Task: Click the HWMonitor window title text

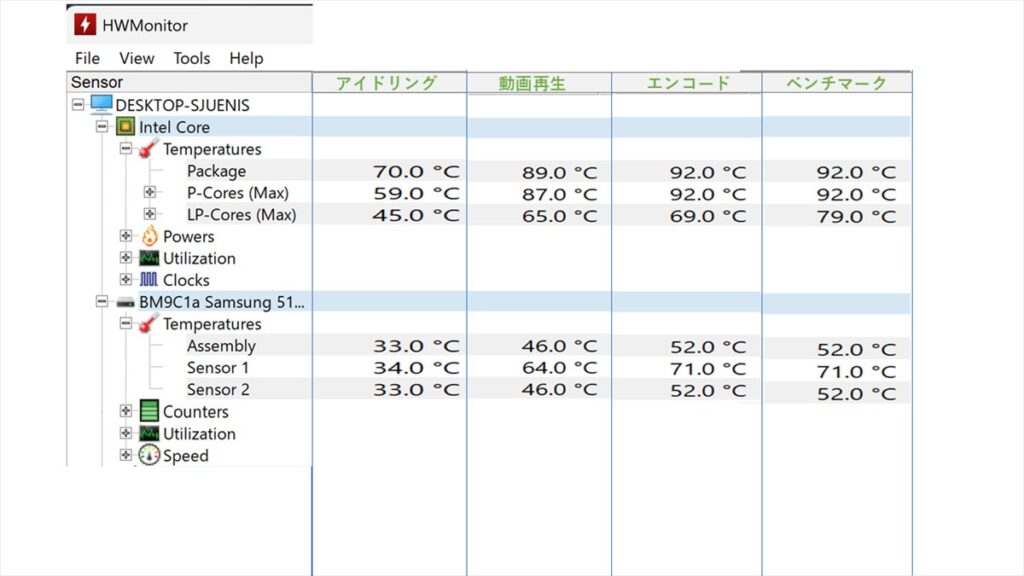Action: click(145, 25)
